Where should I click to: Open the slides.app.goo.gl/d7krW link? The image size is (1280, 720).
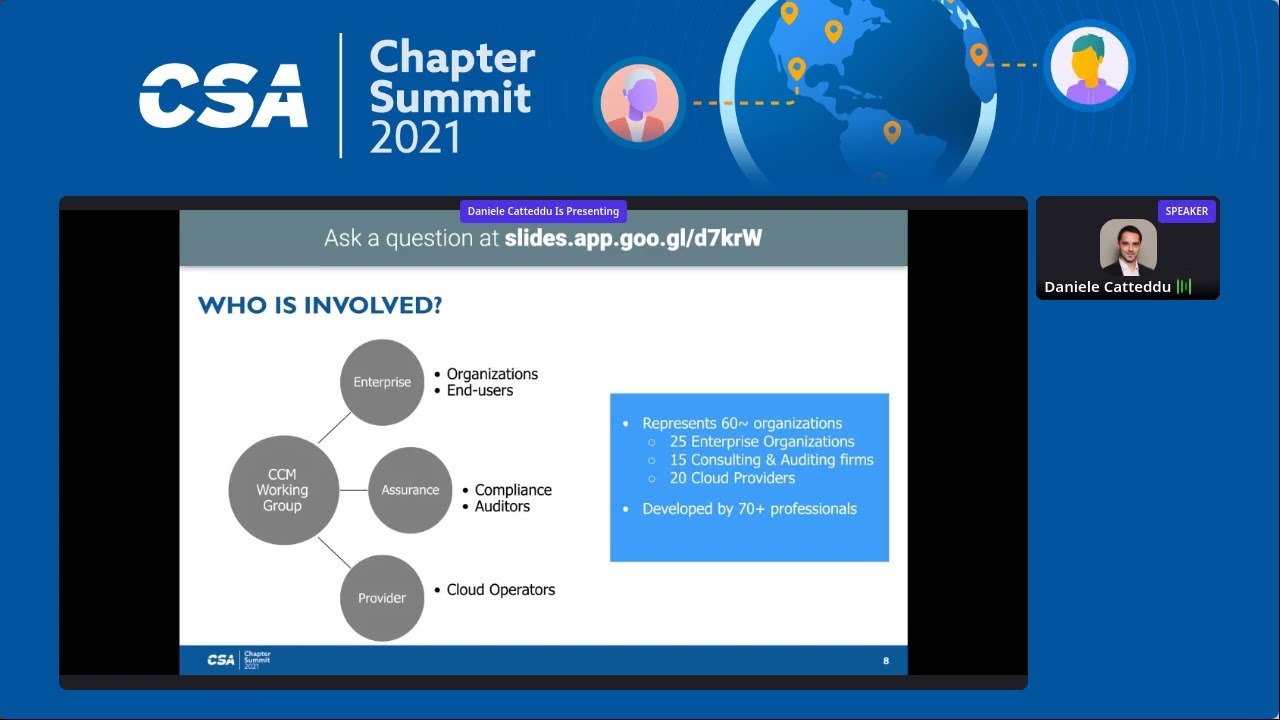633,238
